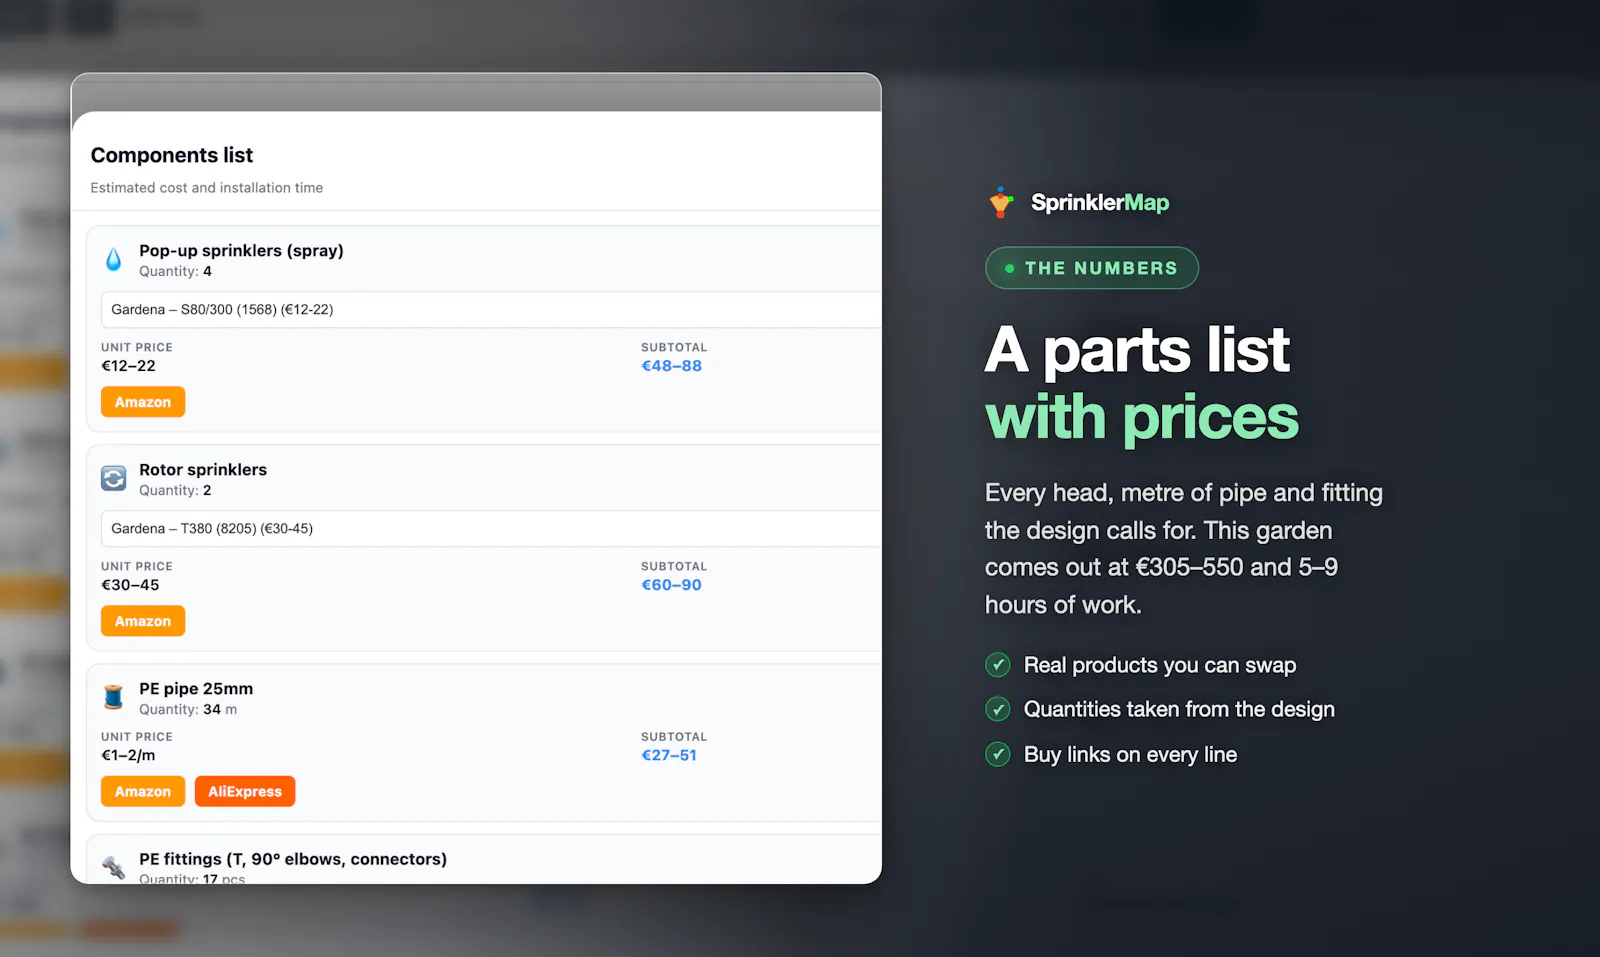Image resolution: width=1600 pixels, height=957 pixels.
Task: Click the Components list heading
Action: (x=172, y=155)
